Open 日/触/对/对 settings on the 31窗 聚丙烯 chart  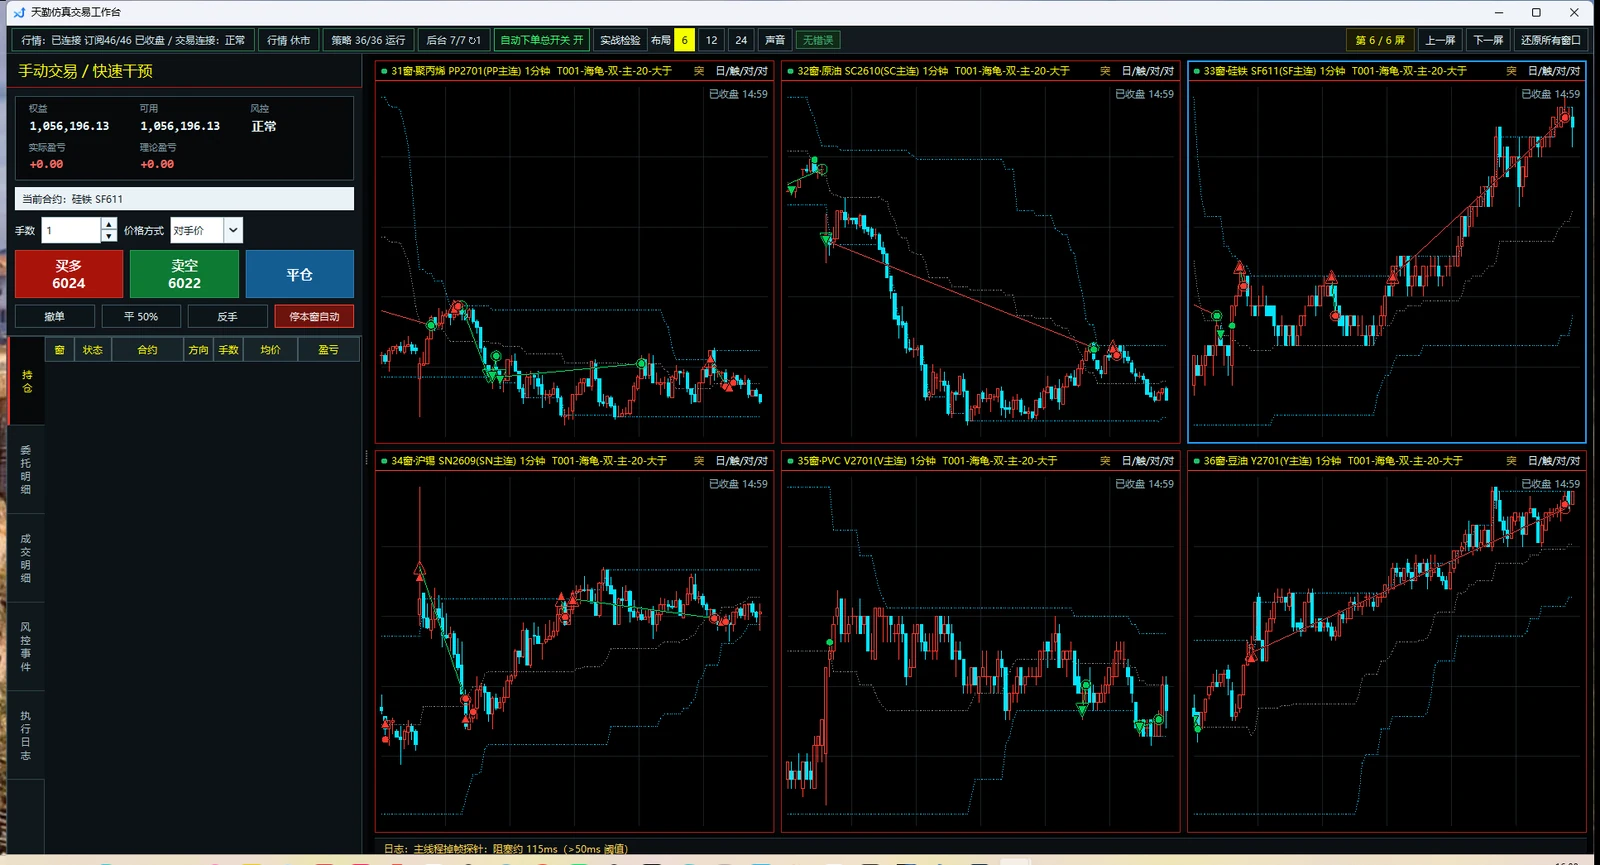tap(741, 71)
